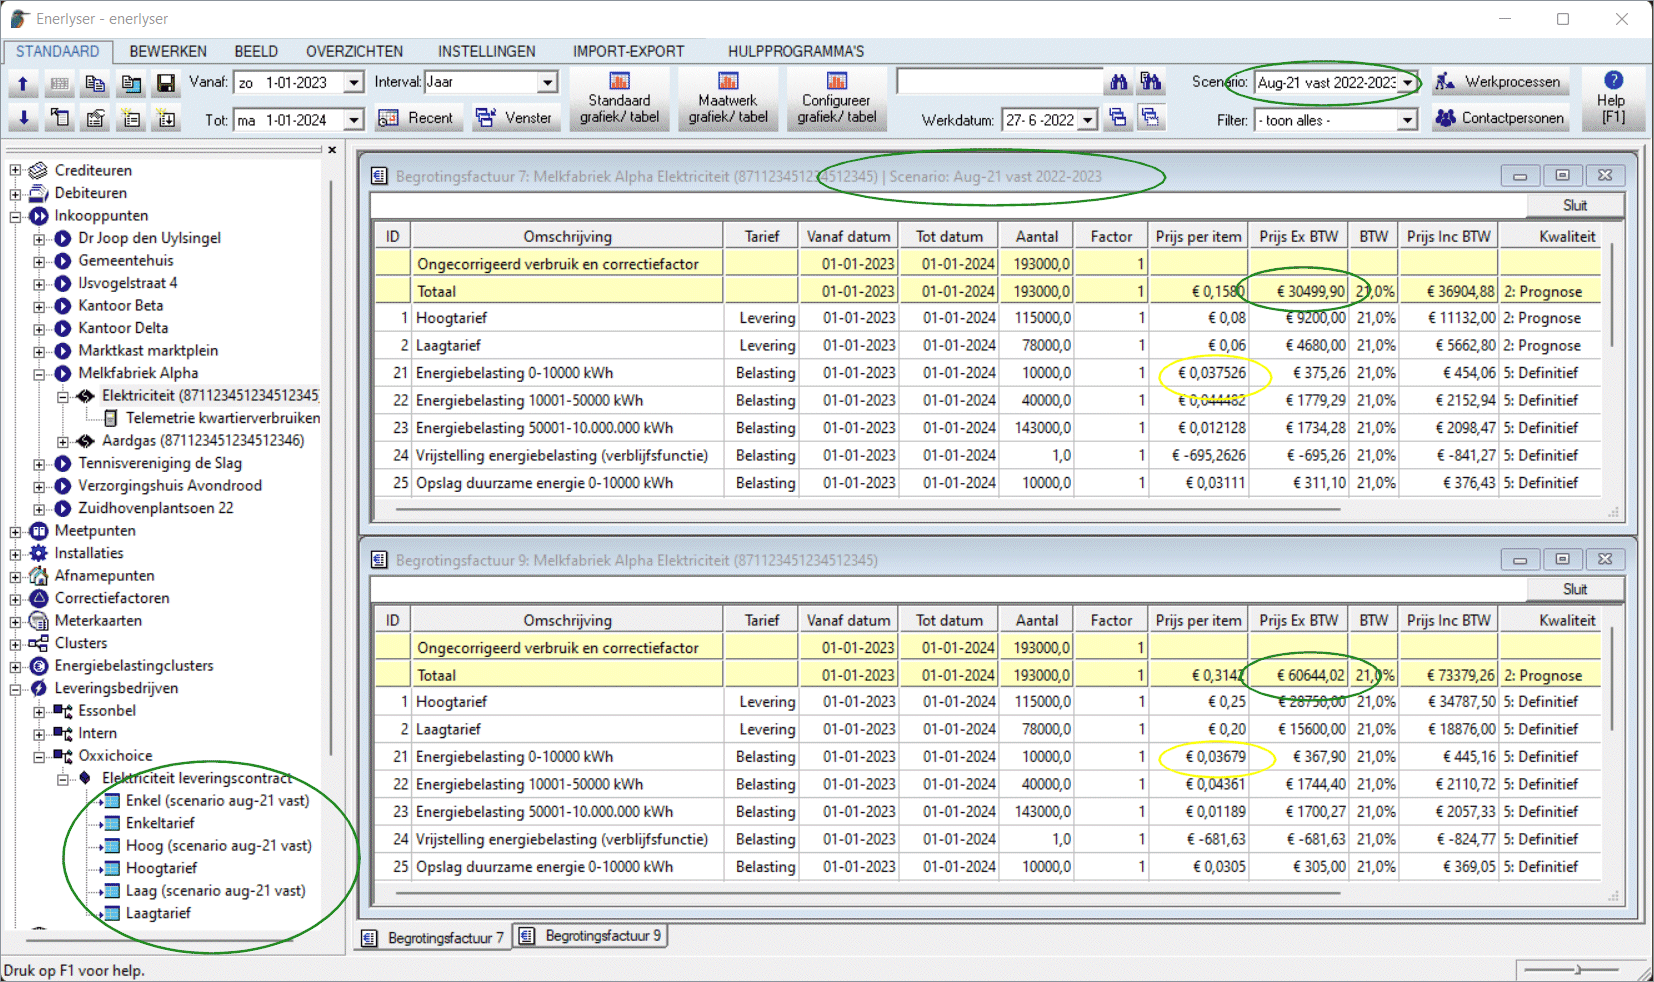Switch to Begrotingsfactuur 7 tab
The width and height of the screenshot is (1654, 982).
coord(434,938)
